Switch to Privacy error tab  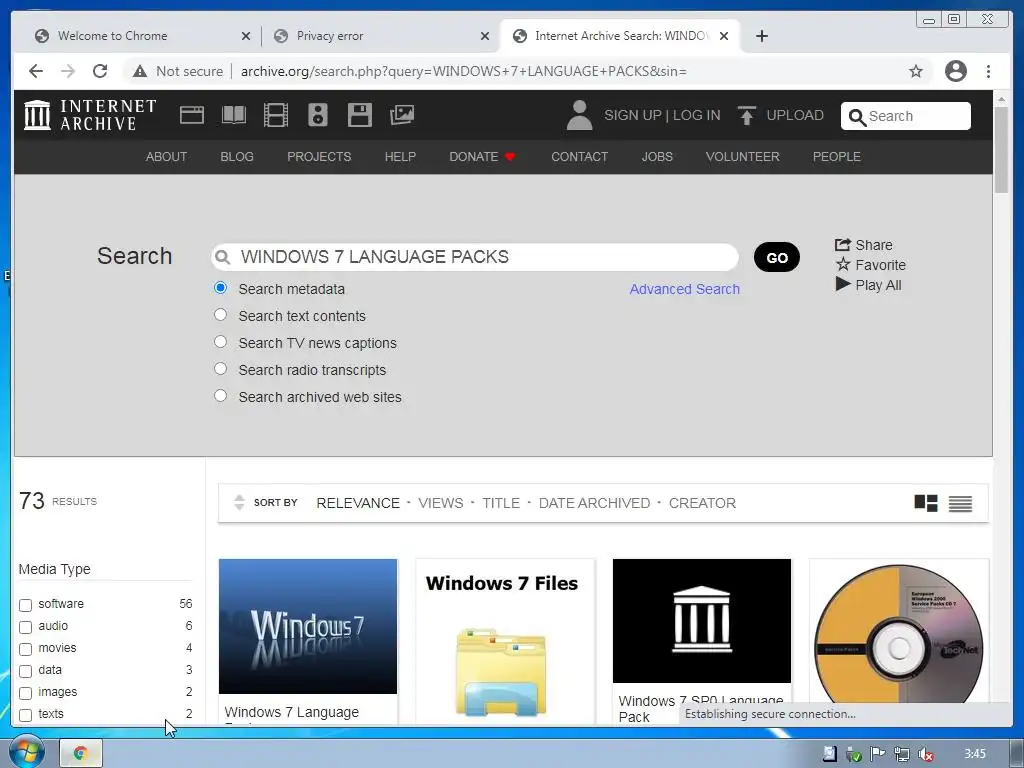[x=379, y=36]
